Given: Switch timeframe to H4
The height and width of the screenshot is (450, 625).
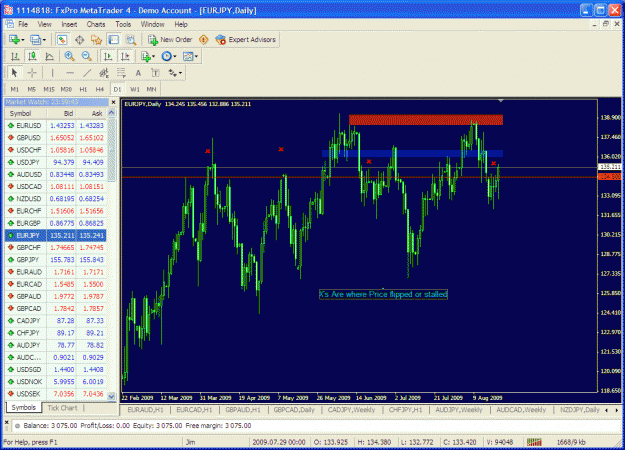Looking at the screenshot, I should (x=100, y=89).
